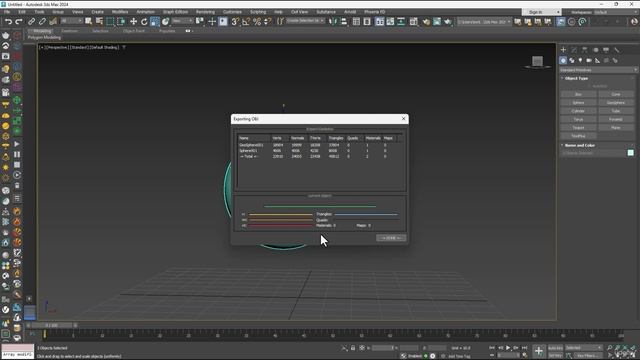Open the Hierarchy tab in command panel
This screenshot has height=360, width=640.
point(584,50)
